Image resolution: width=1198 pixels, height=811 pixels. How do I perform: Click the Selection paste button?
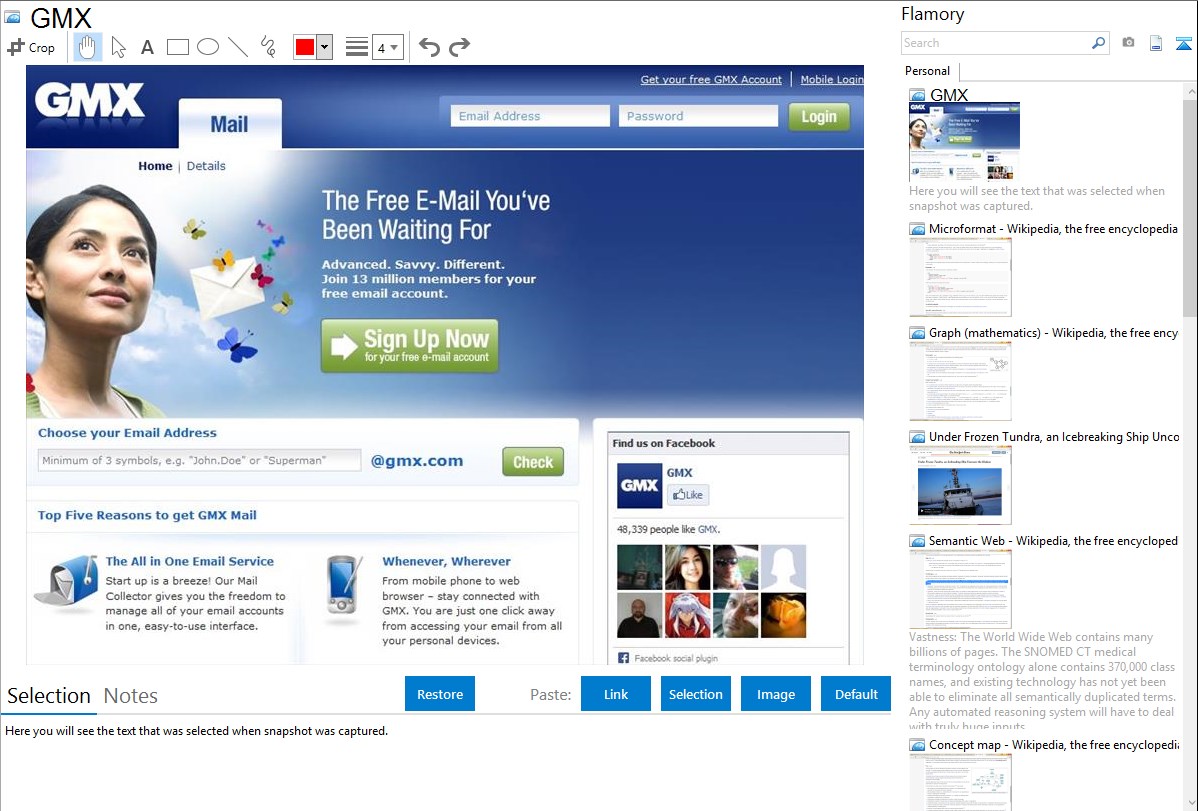pyautogui.click(x=695, y=694)
